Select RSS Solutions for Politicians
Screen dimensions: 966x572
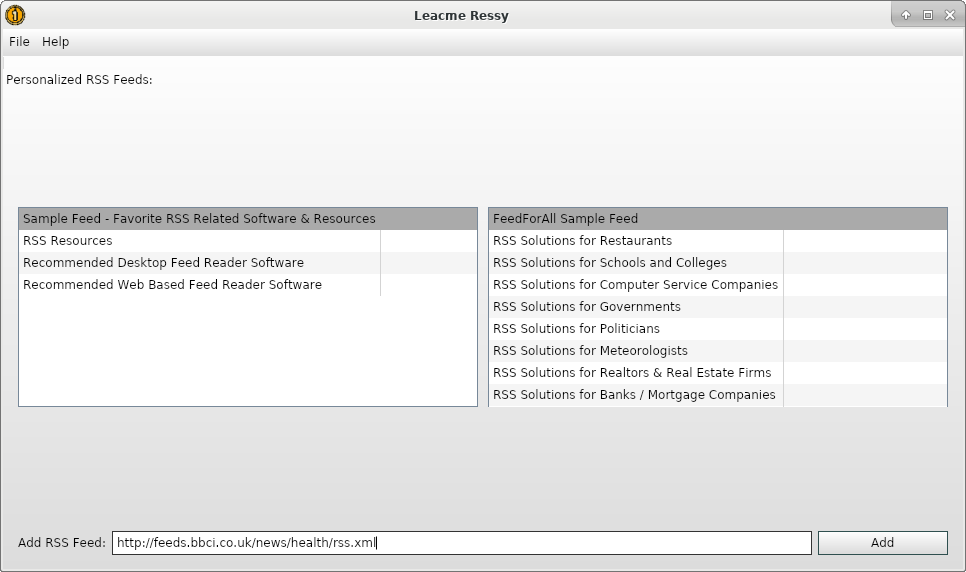point(576,329)
